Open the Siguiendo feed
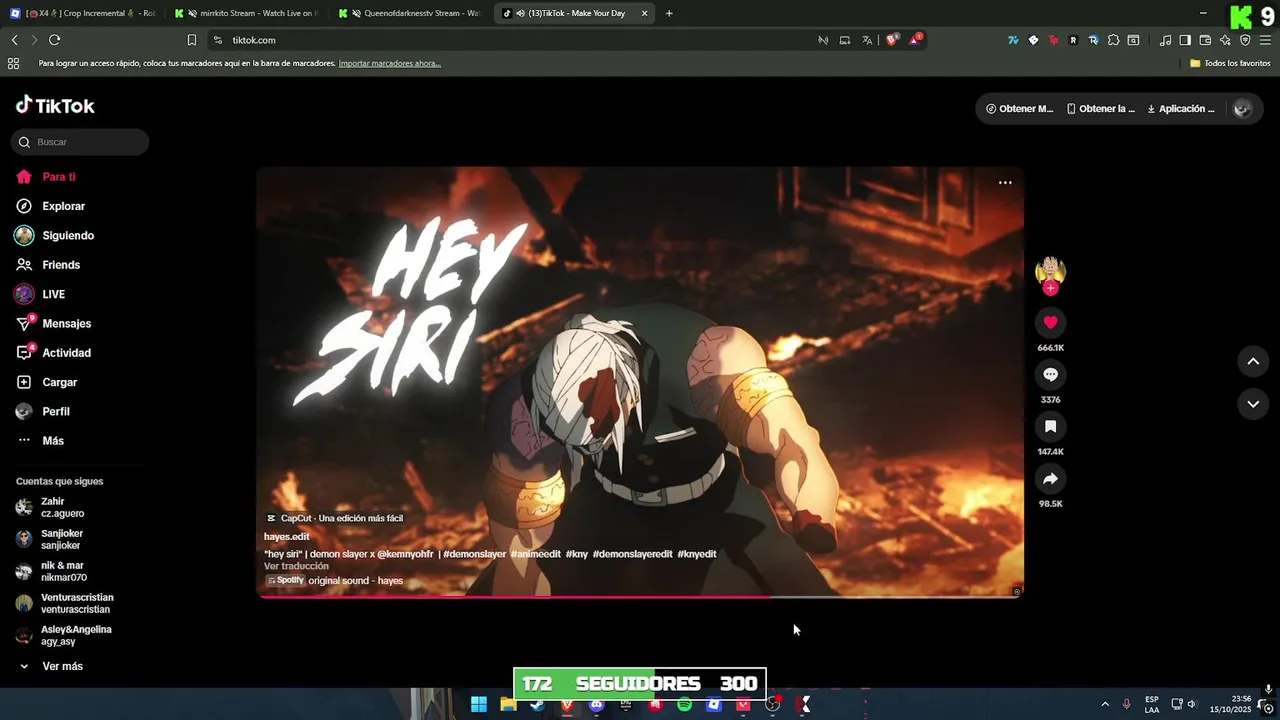This screenshot has width=1280, height=720. [55, 236]
